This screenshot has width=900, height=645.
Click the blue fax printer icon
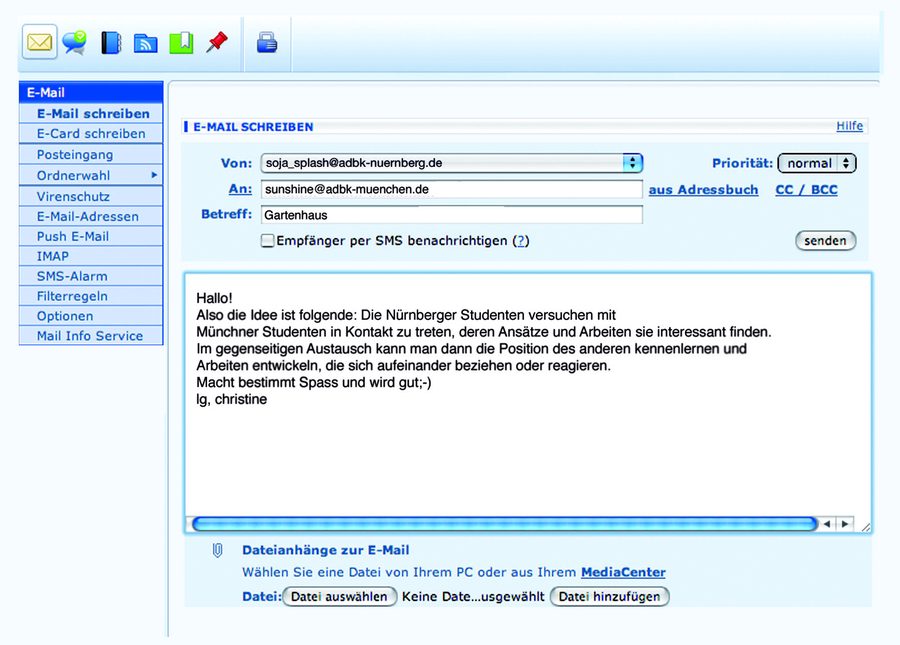pos(267,43)
